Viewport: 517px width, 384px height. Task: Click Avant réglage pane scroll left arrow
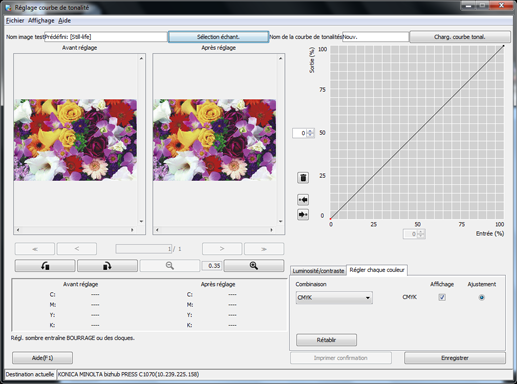pos(18,230)
